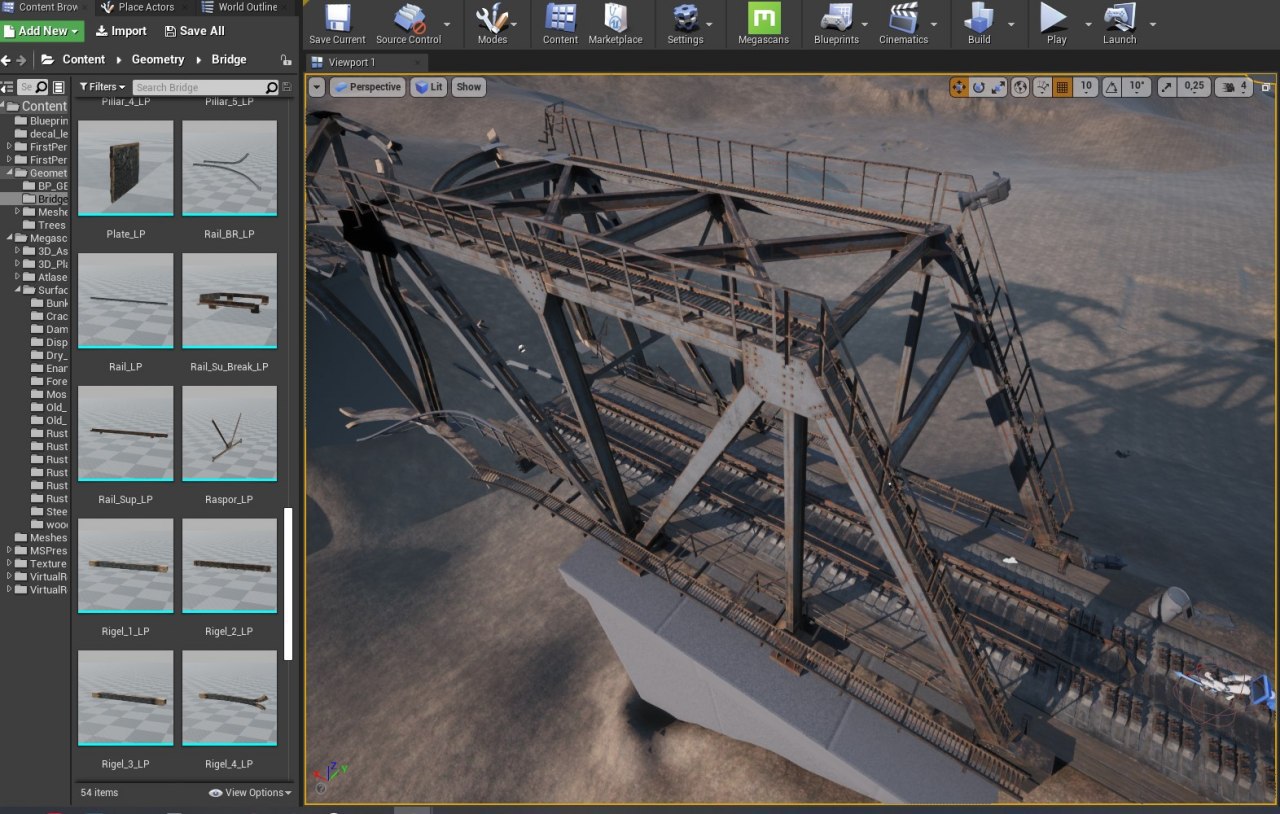Collapse the Megasc folder in the tree
This screenshot has width=1280, height=814.
coord(10,238)
